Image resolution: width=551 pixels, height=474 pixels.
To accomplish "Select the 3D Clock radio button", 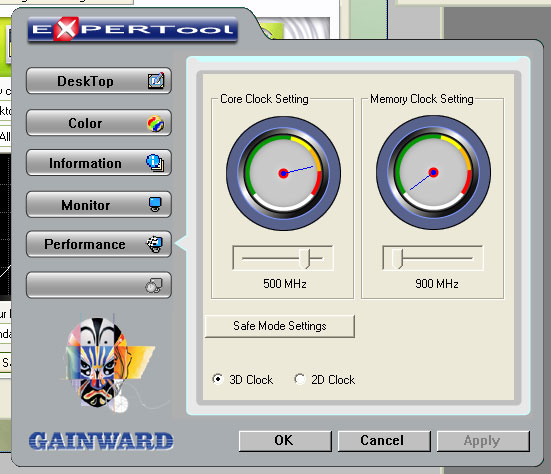I will 218,379.
